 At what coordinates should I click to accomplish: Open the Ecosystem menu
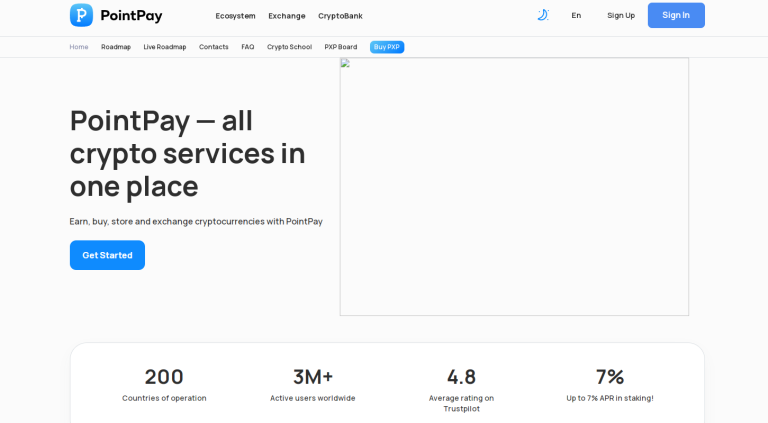pyautogui.click(x=236, y=16)
